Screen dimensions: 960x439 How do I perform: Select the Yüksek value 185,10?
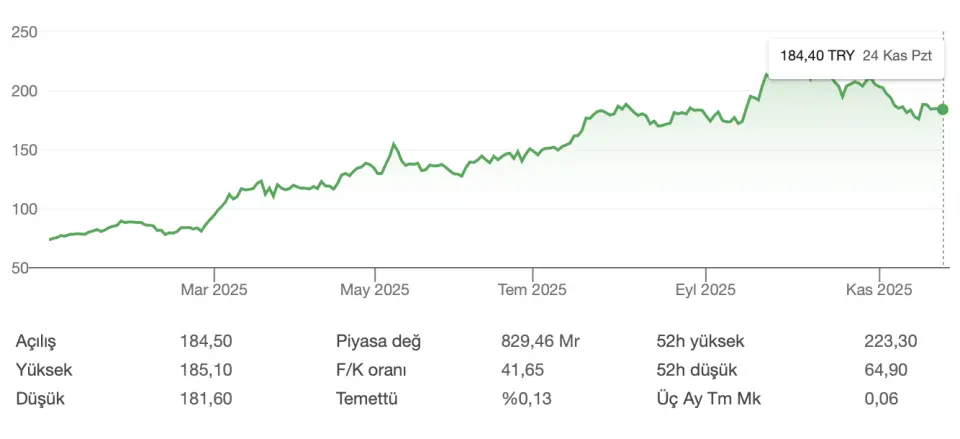tap(206, 370)
